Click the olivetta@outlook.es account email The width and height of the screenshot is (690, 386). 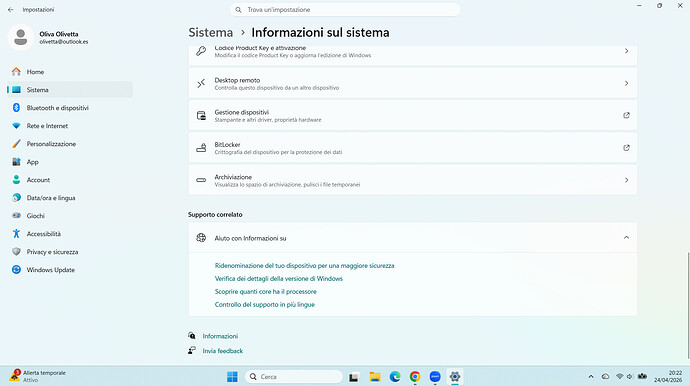click(64, 42)
